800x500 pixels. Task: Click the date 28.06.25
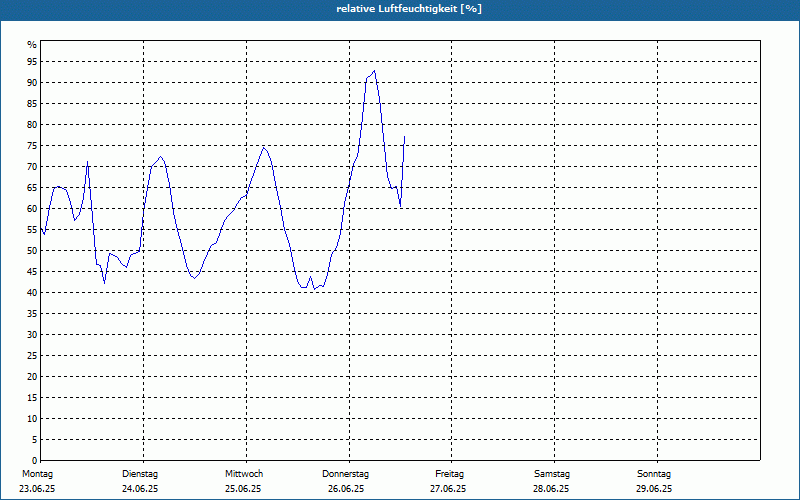(551, 489)
